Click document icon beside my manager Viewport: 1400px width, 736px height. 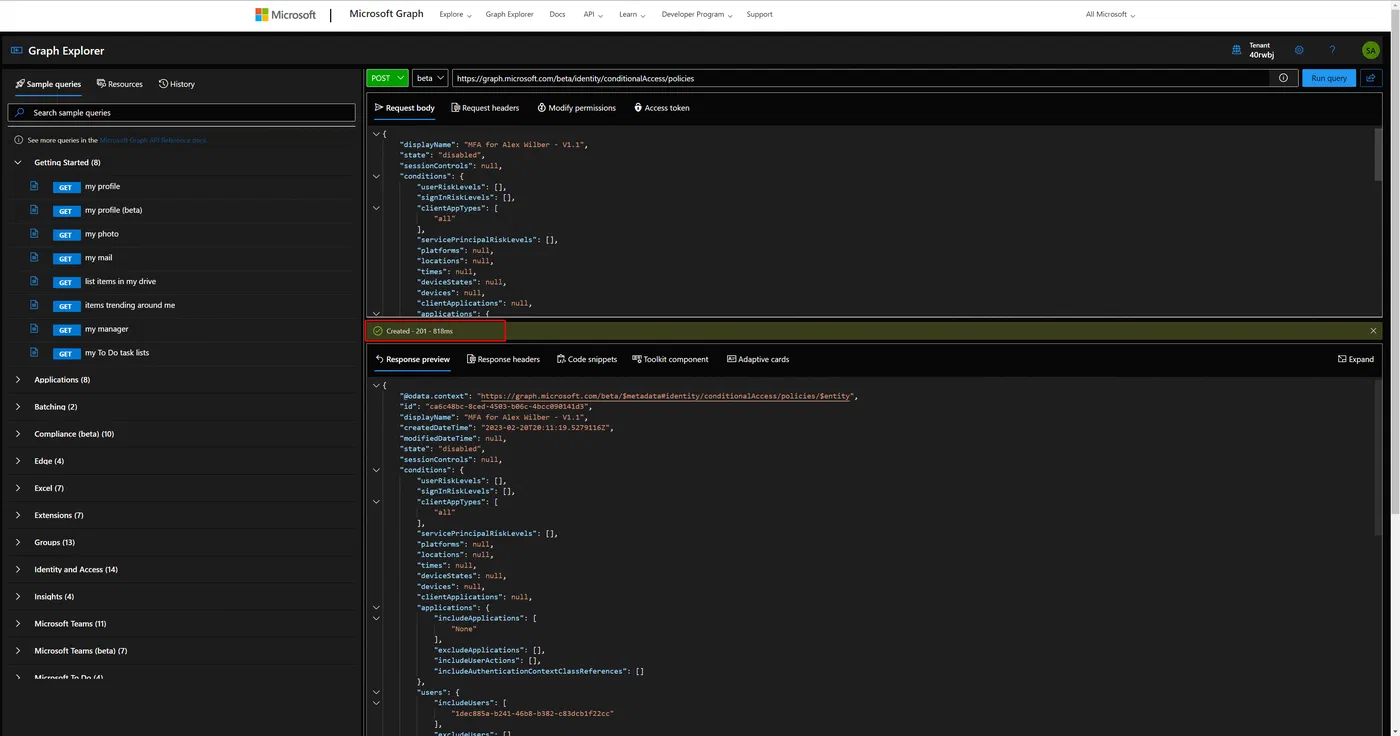(x=34, y=328)
